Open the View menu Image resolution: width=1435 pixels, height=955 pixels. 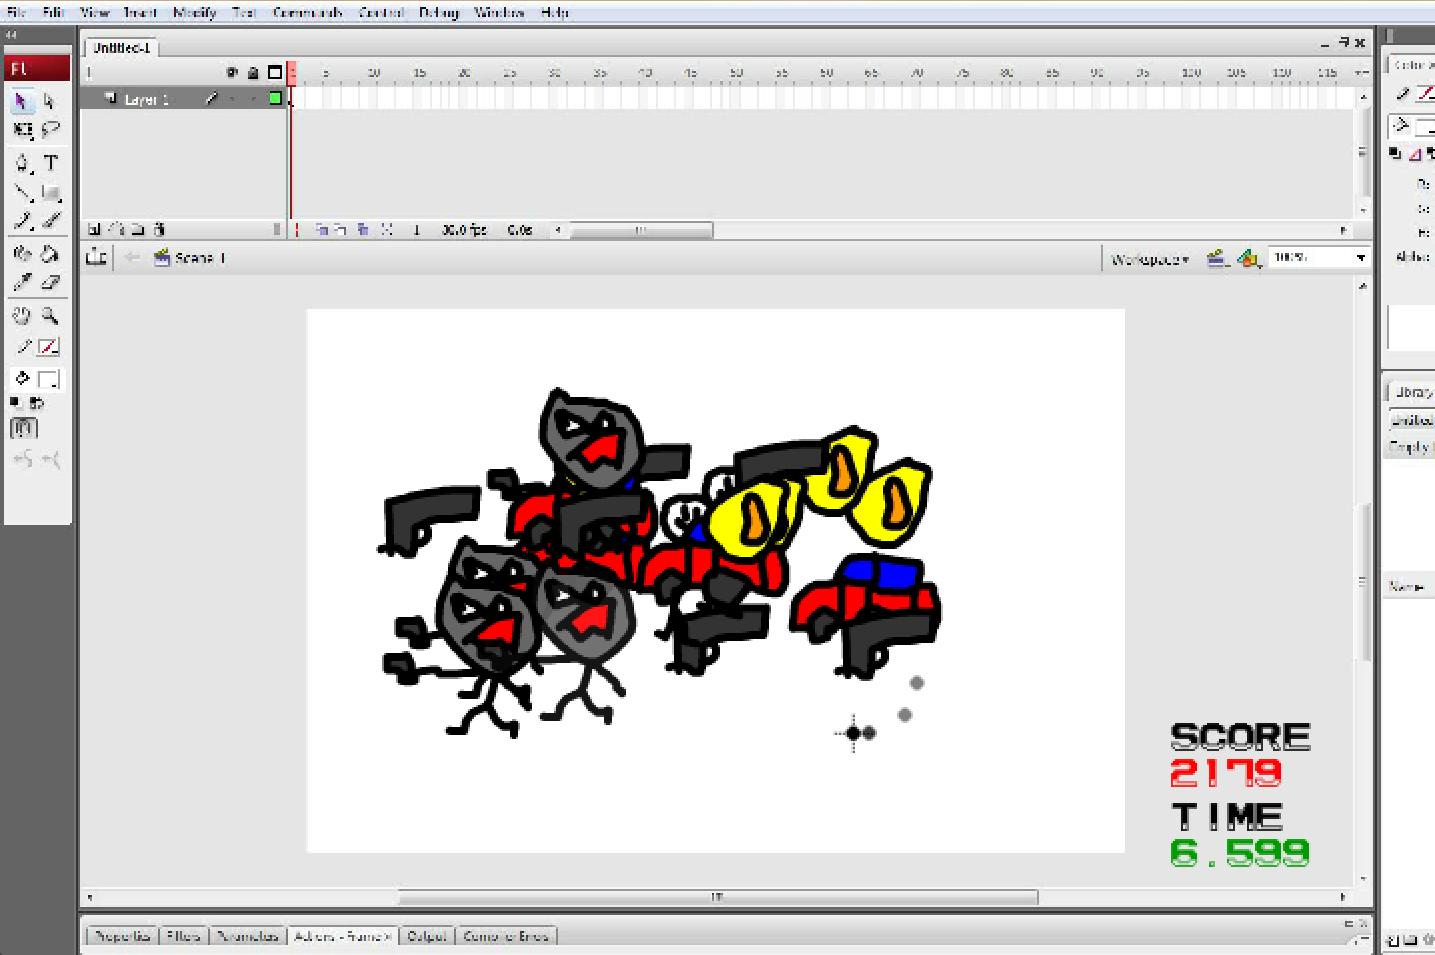coord(95,13)
